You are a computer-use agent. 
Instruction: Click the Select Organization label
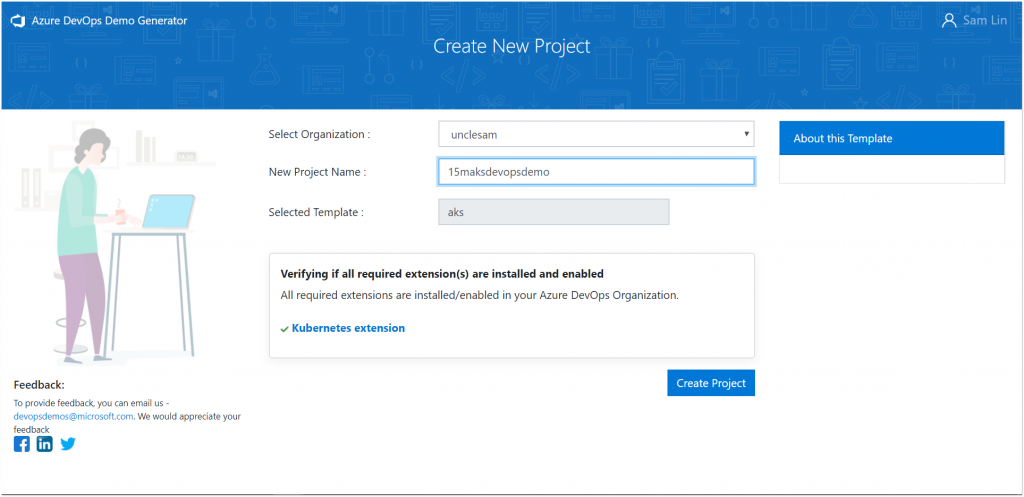pos(319,134)
